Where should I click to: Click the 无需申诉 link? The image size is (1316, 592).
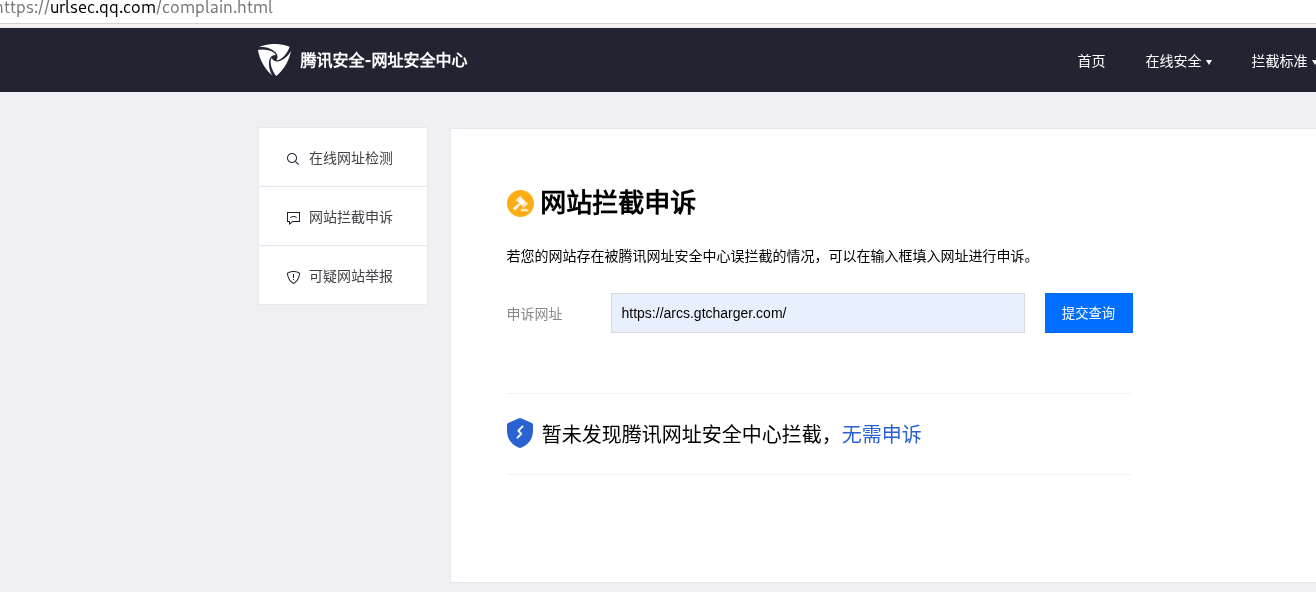pos(881,434)
